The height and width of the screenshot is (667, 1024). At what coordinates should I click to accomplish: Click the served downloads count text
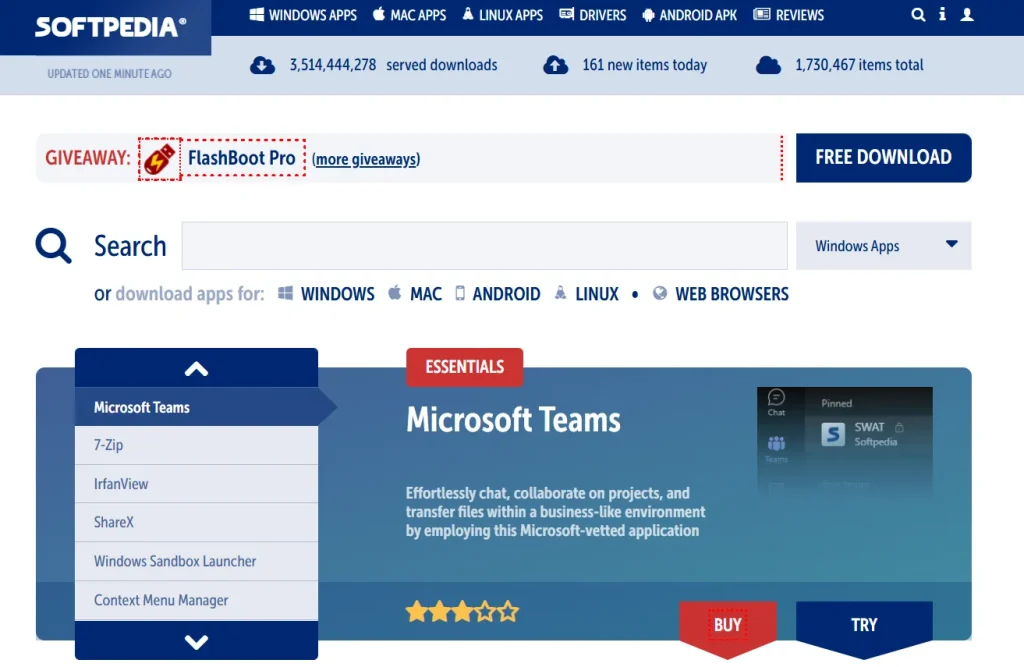393,65
